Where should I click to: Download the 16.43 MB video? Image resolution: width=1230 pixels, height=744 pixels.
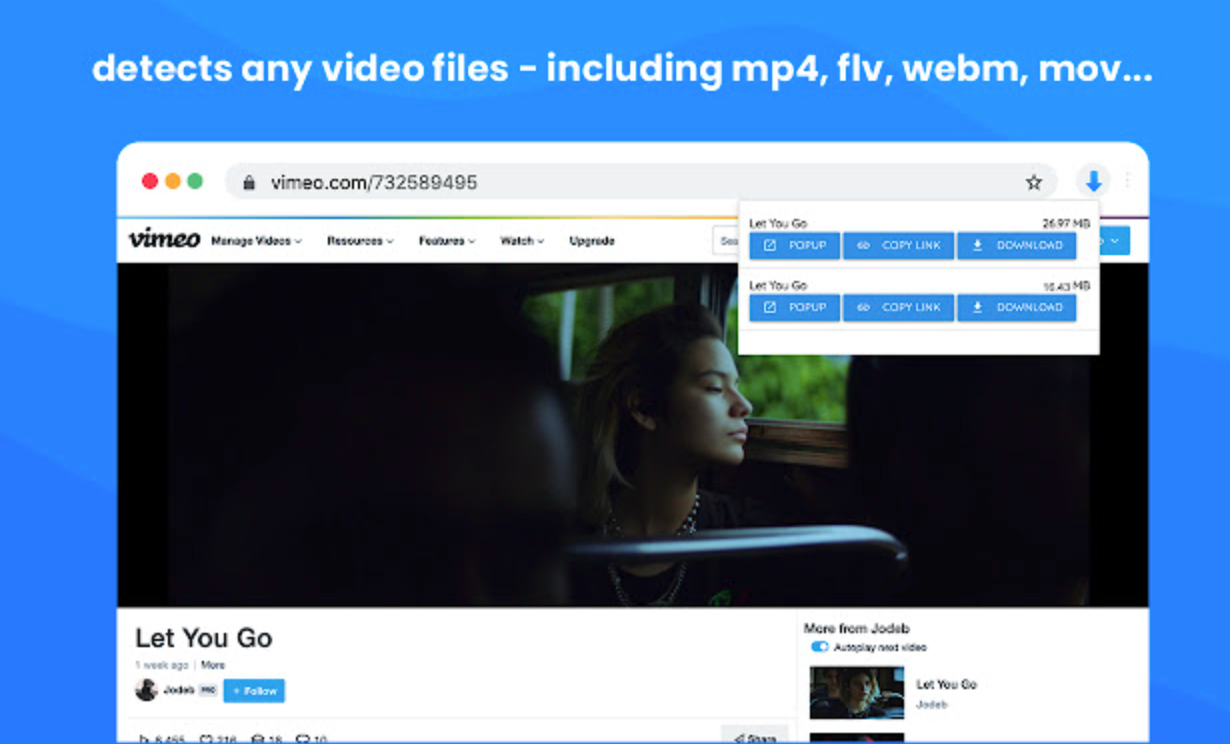click(x=1017, y=307)
